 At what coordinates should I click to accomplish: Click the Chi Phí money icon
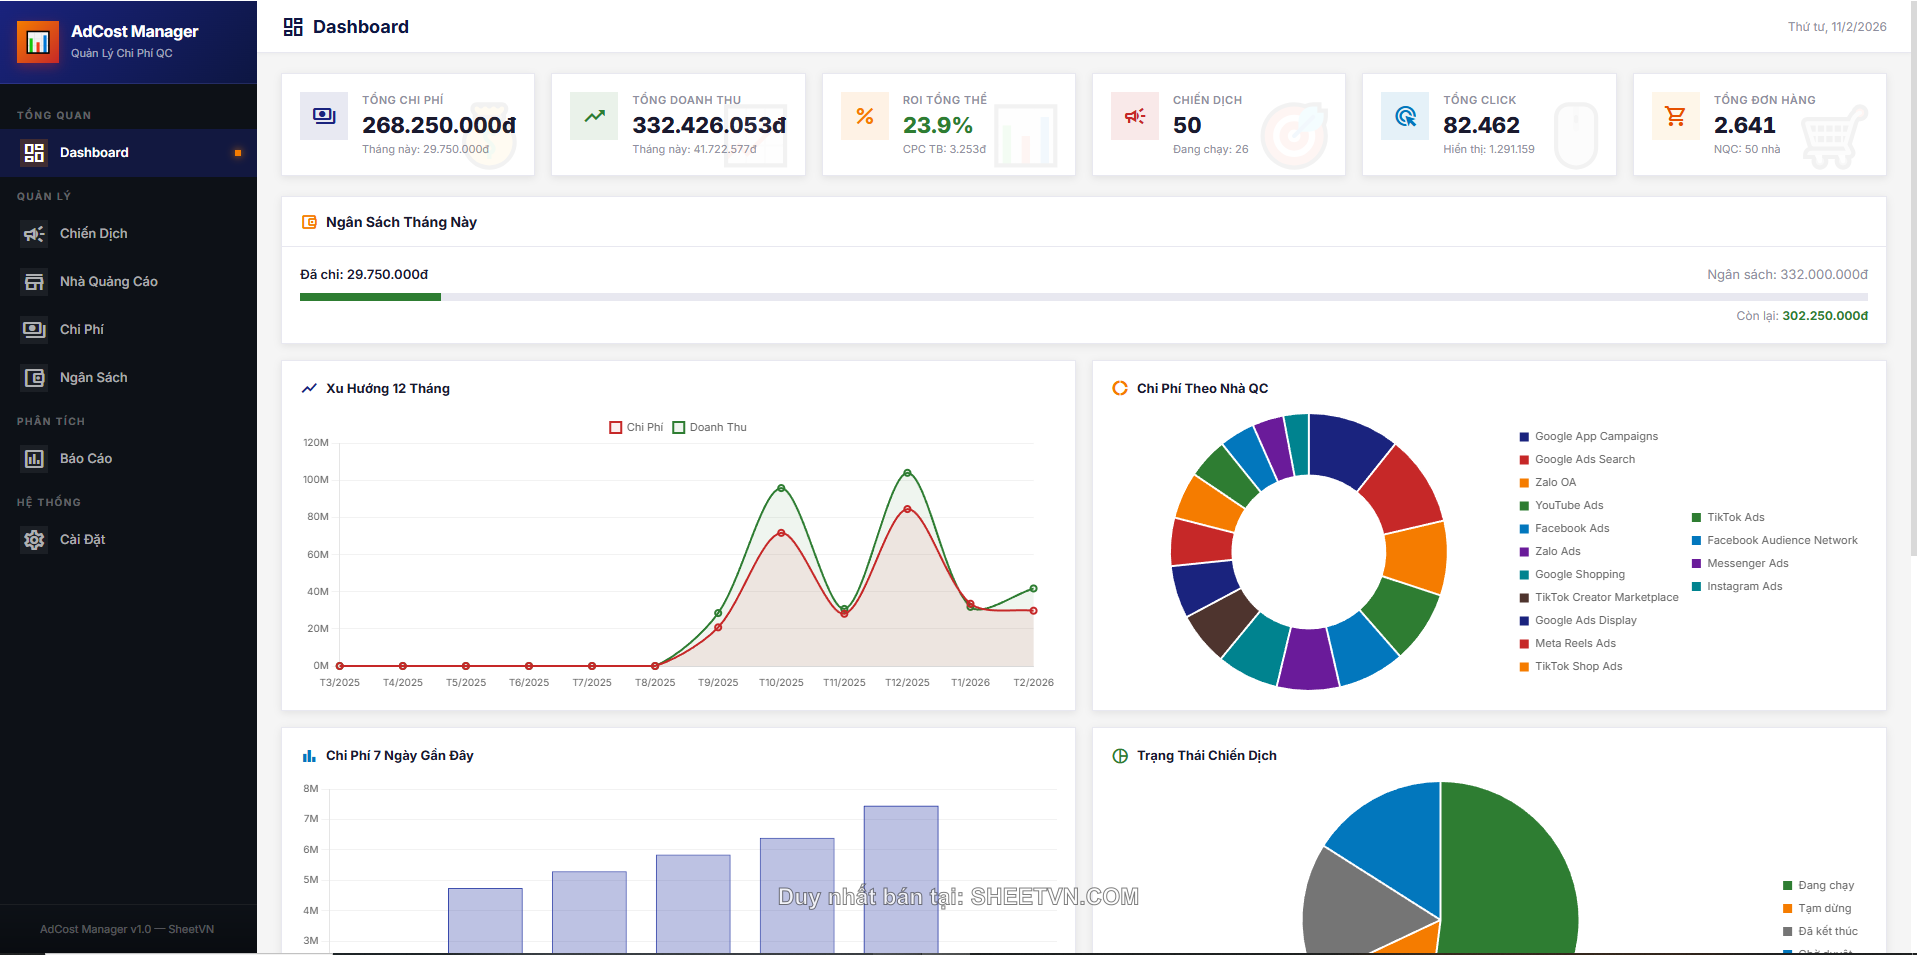click(34, 330)
